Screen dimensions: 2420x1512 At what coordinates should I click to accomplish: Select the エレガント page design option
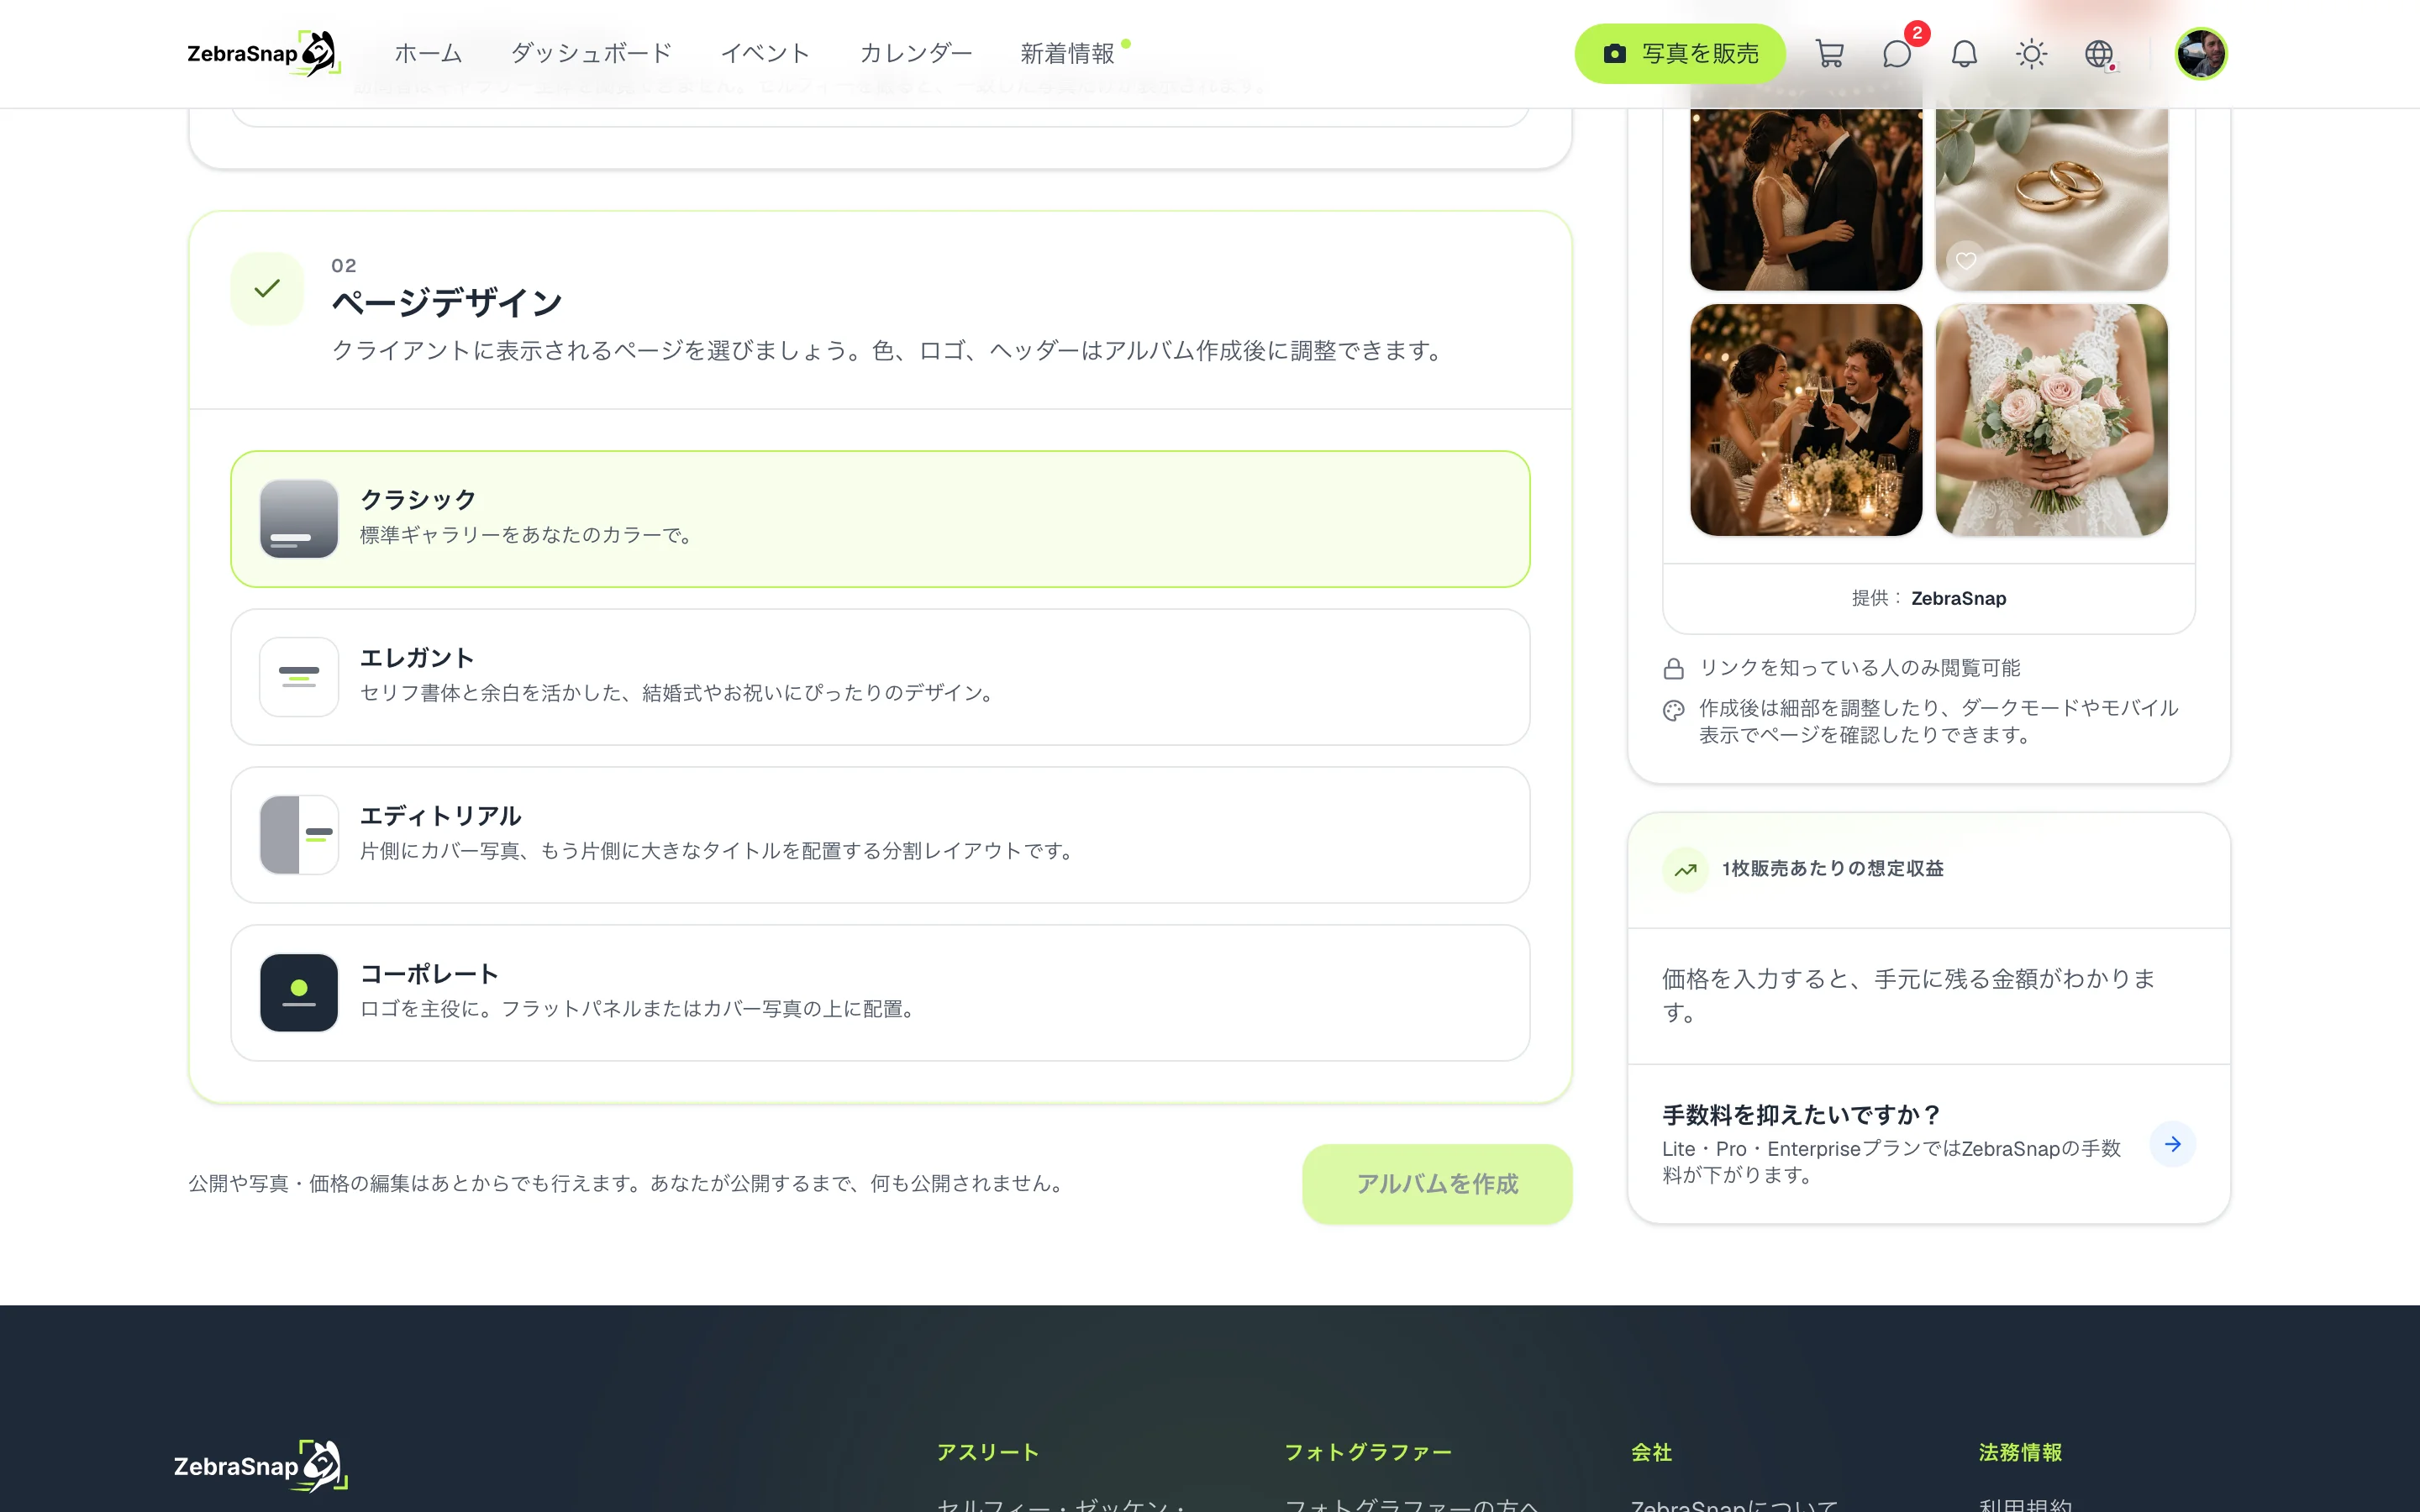point(880,677)
